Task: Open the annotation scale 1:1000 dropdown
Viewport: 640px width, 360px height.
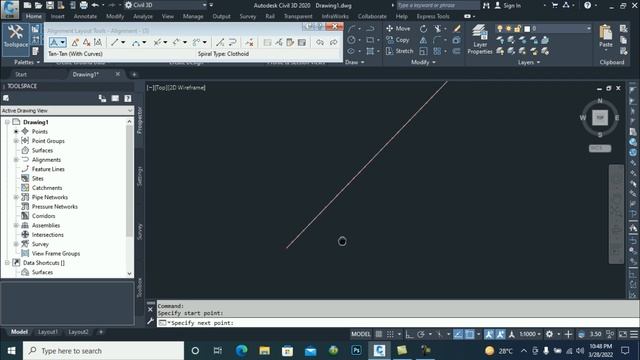Action: click(530, 334)
